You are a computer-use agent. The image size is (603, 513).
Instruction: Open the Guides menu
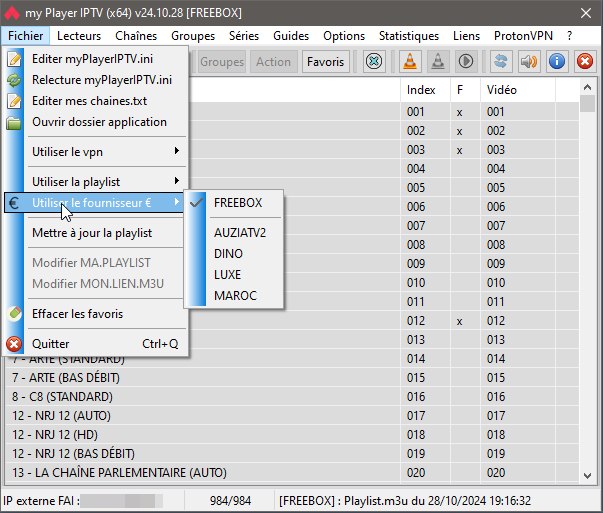pos(291,36)
